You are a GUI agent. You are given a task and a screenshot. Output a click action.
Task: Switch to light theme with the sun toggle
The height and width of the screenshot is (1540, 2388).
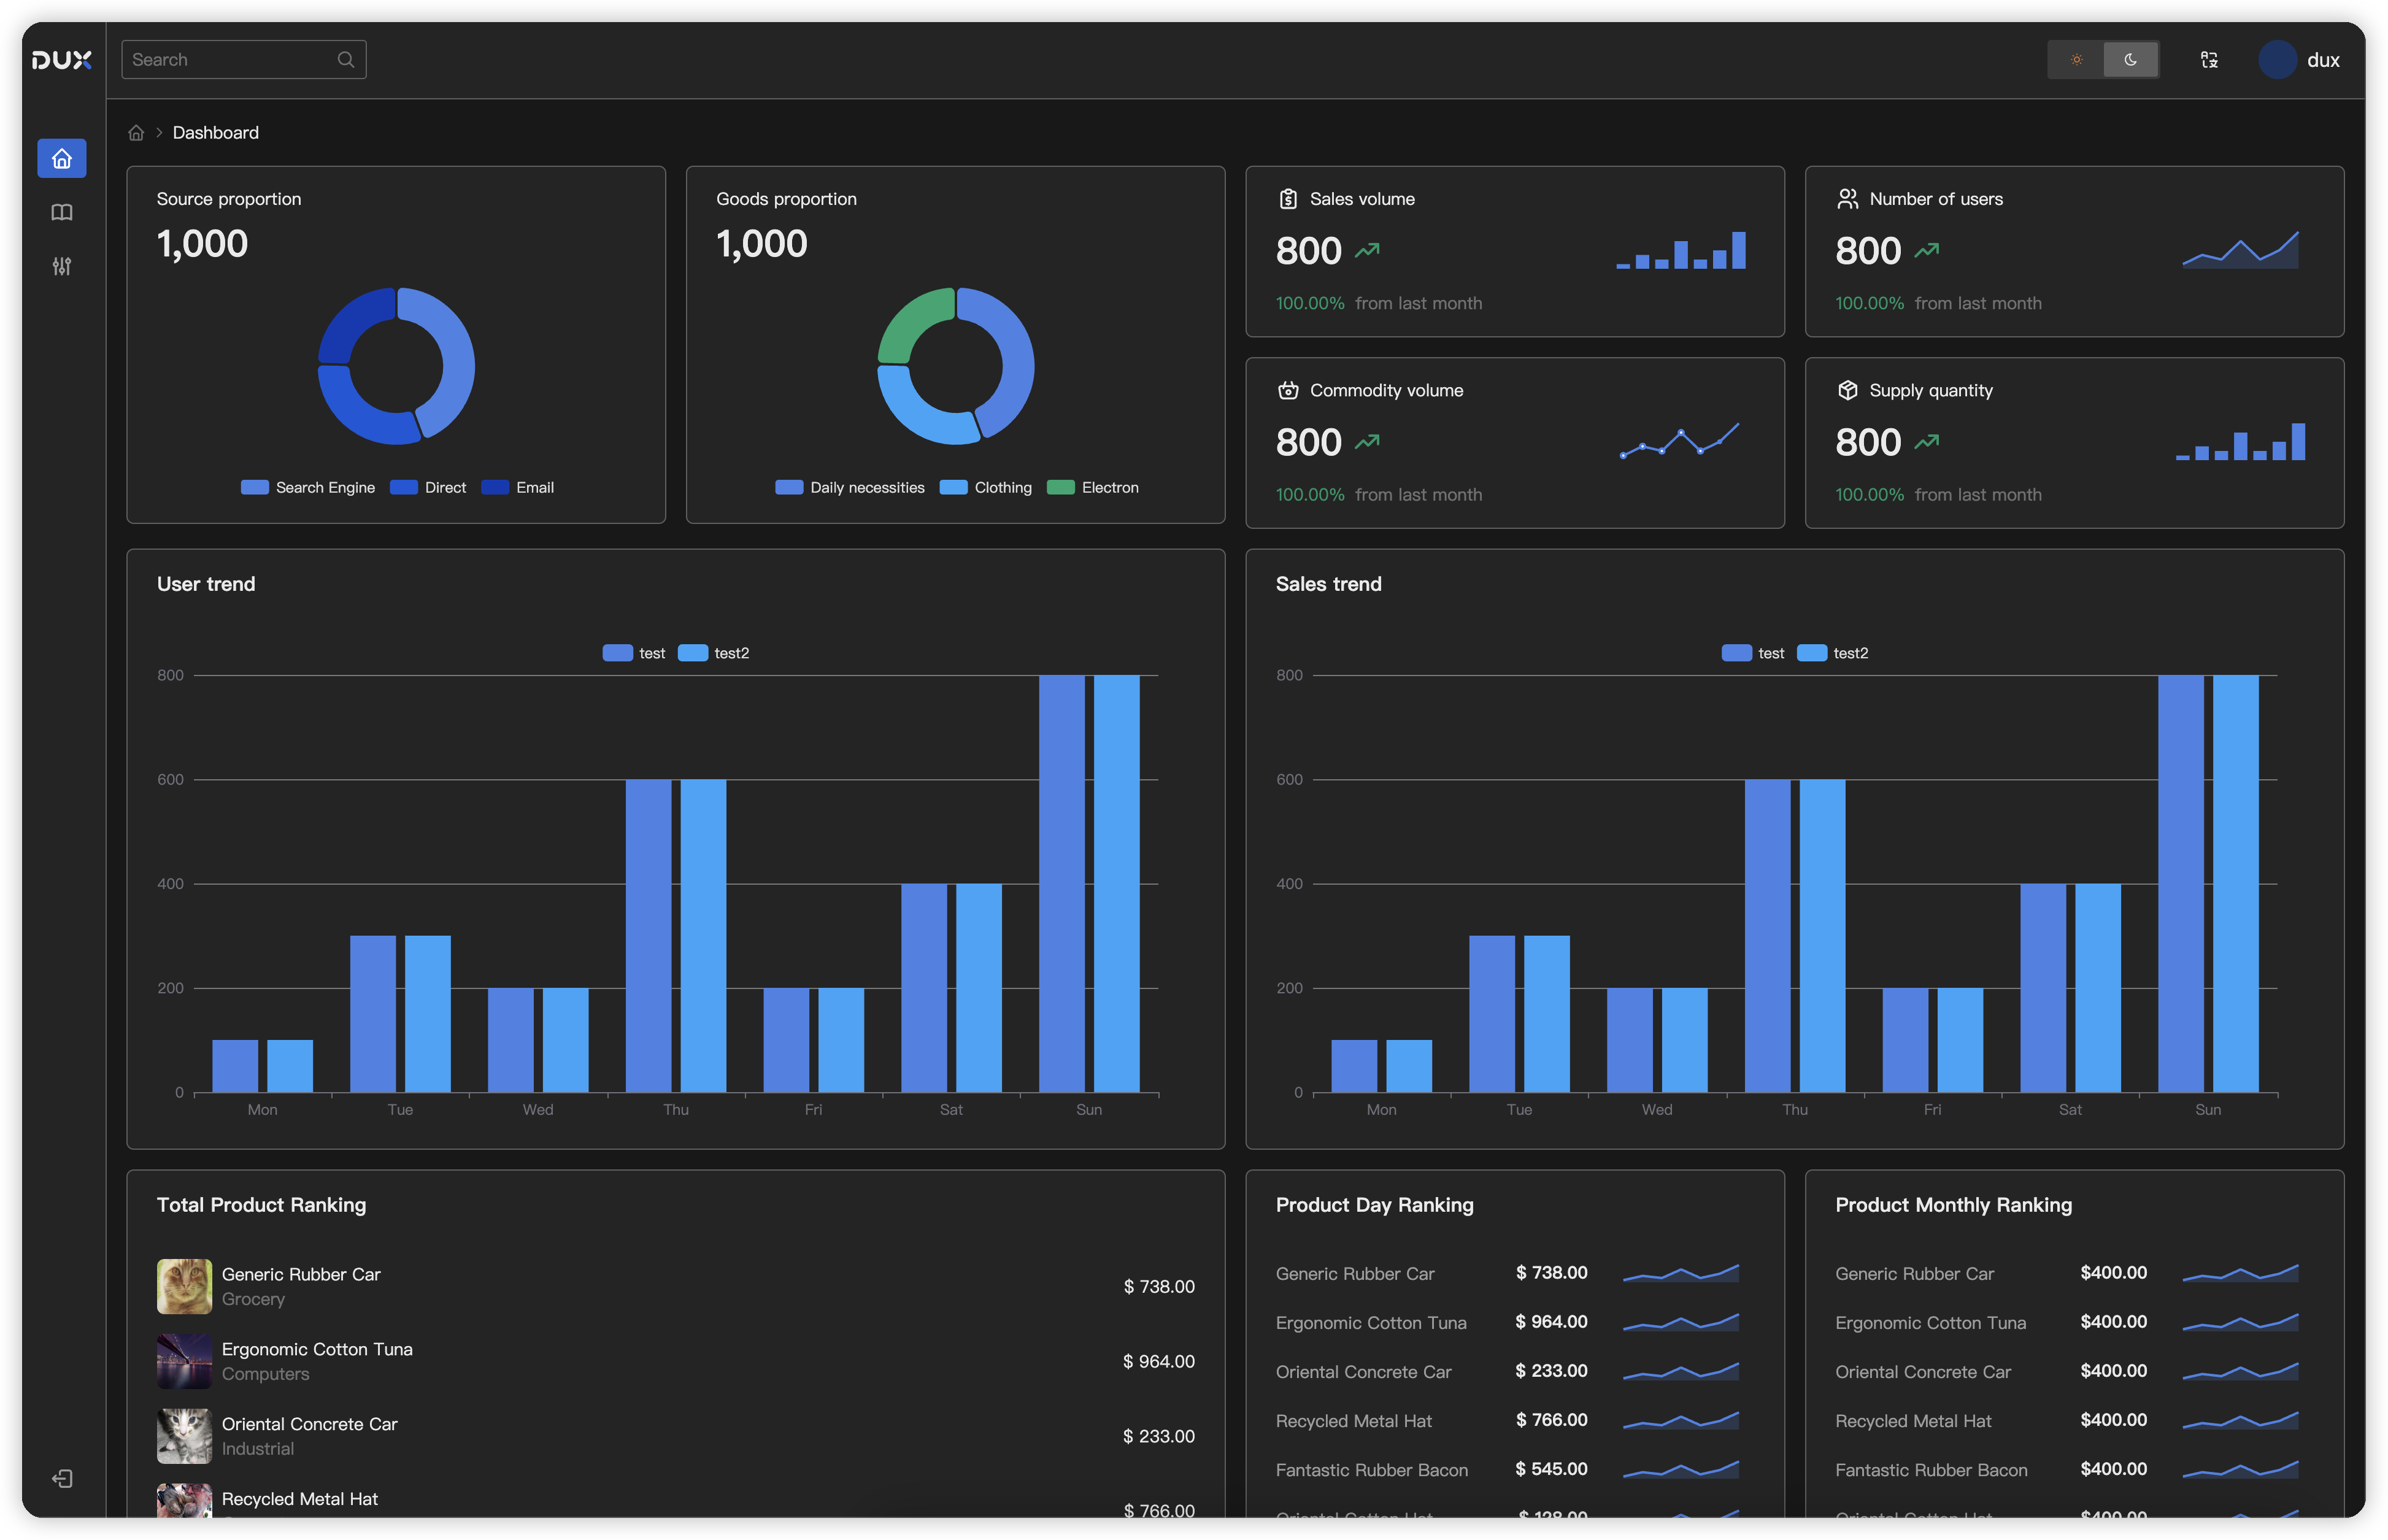2076,59
